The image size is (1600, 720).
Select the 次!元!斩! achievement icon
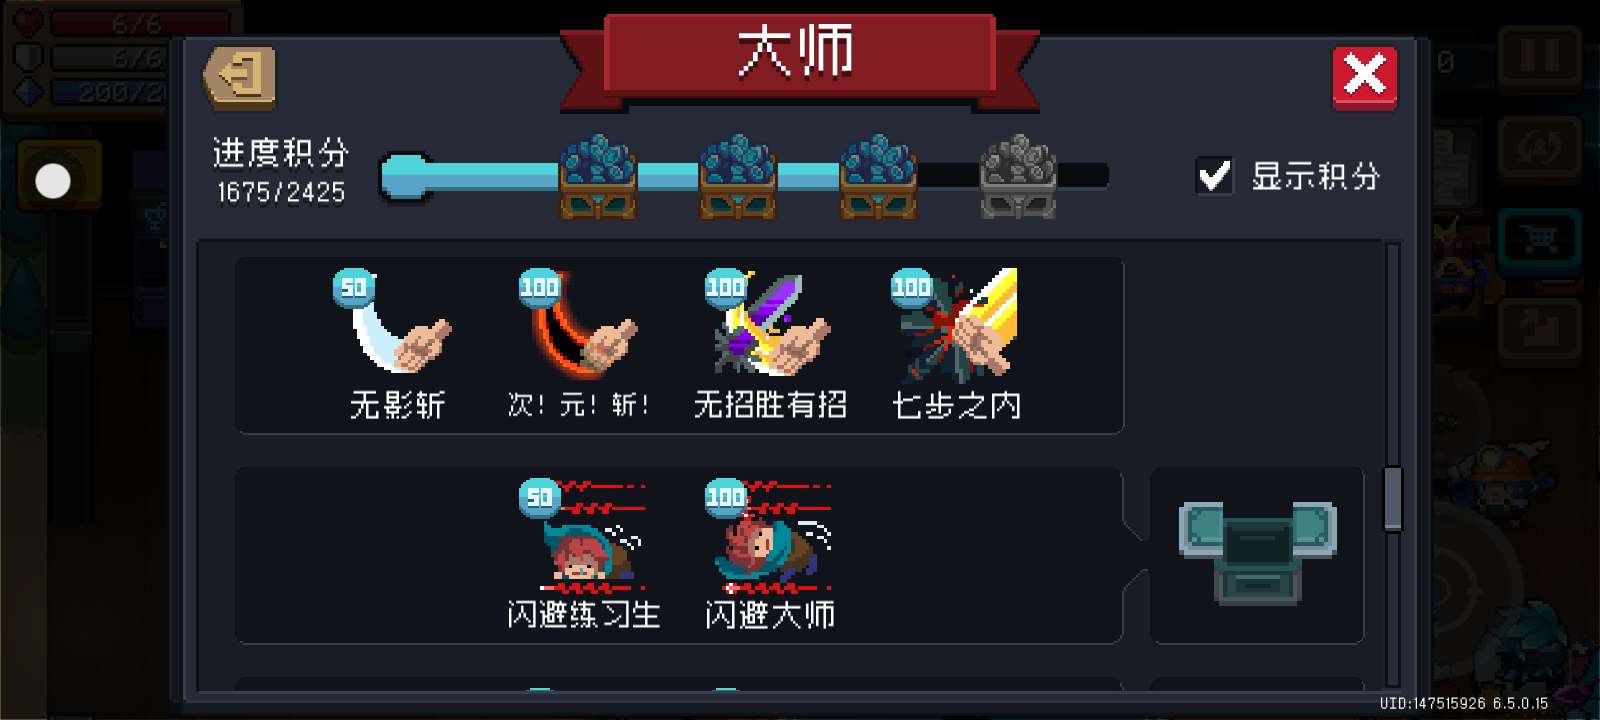pos(578,324)
